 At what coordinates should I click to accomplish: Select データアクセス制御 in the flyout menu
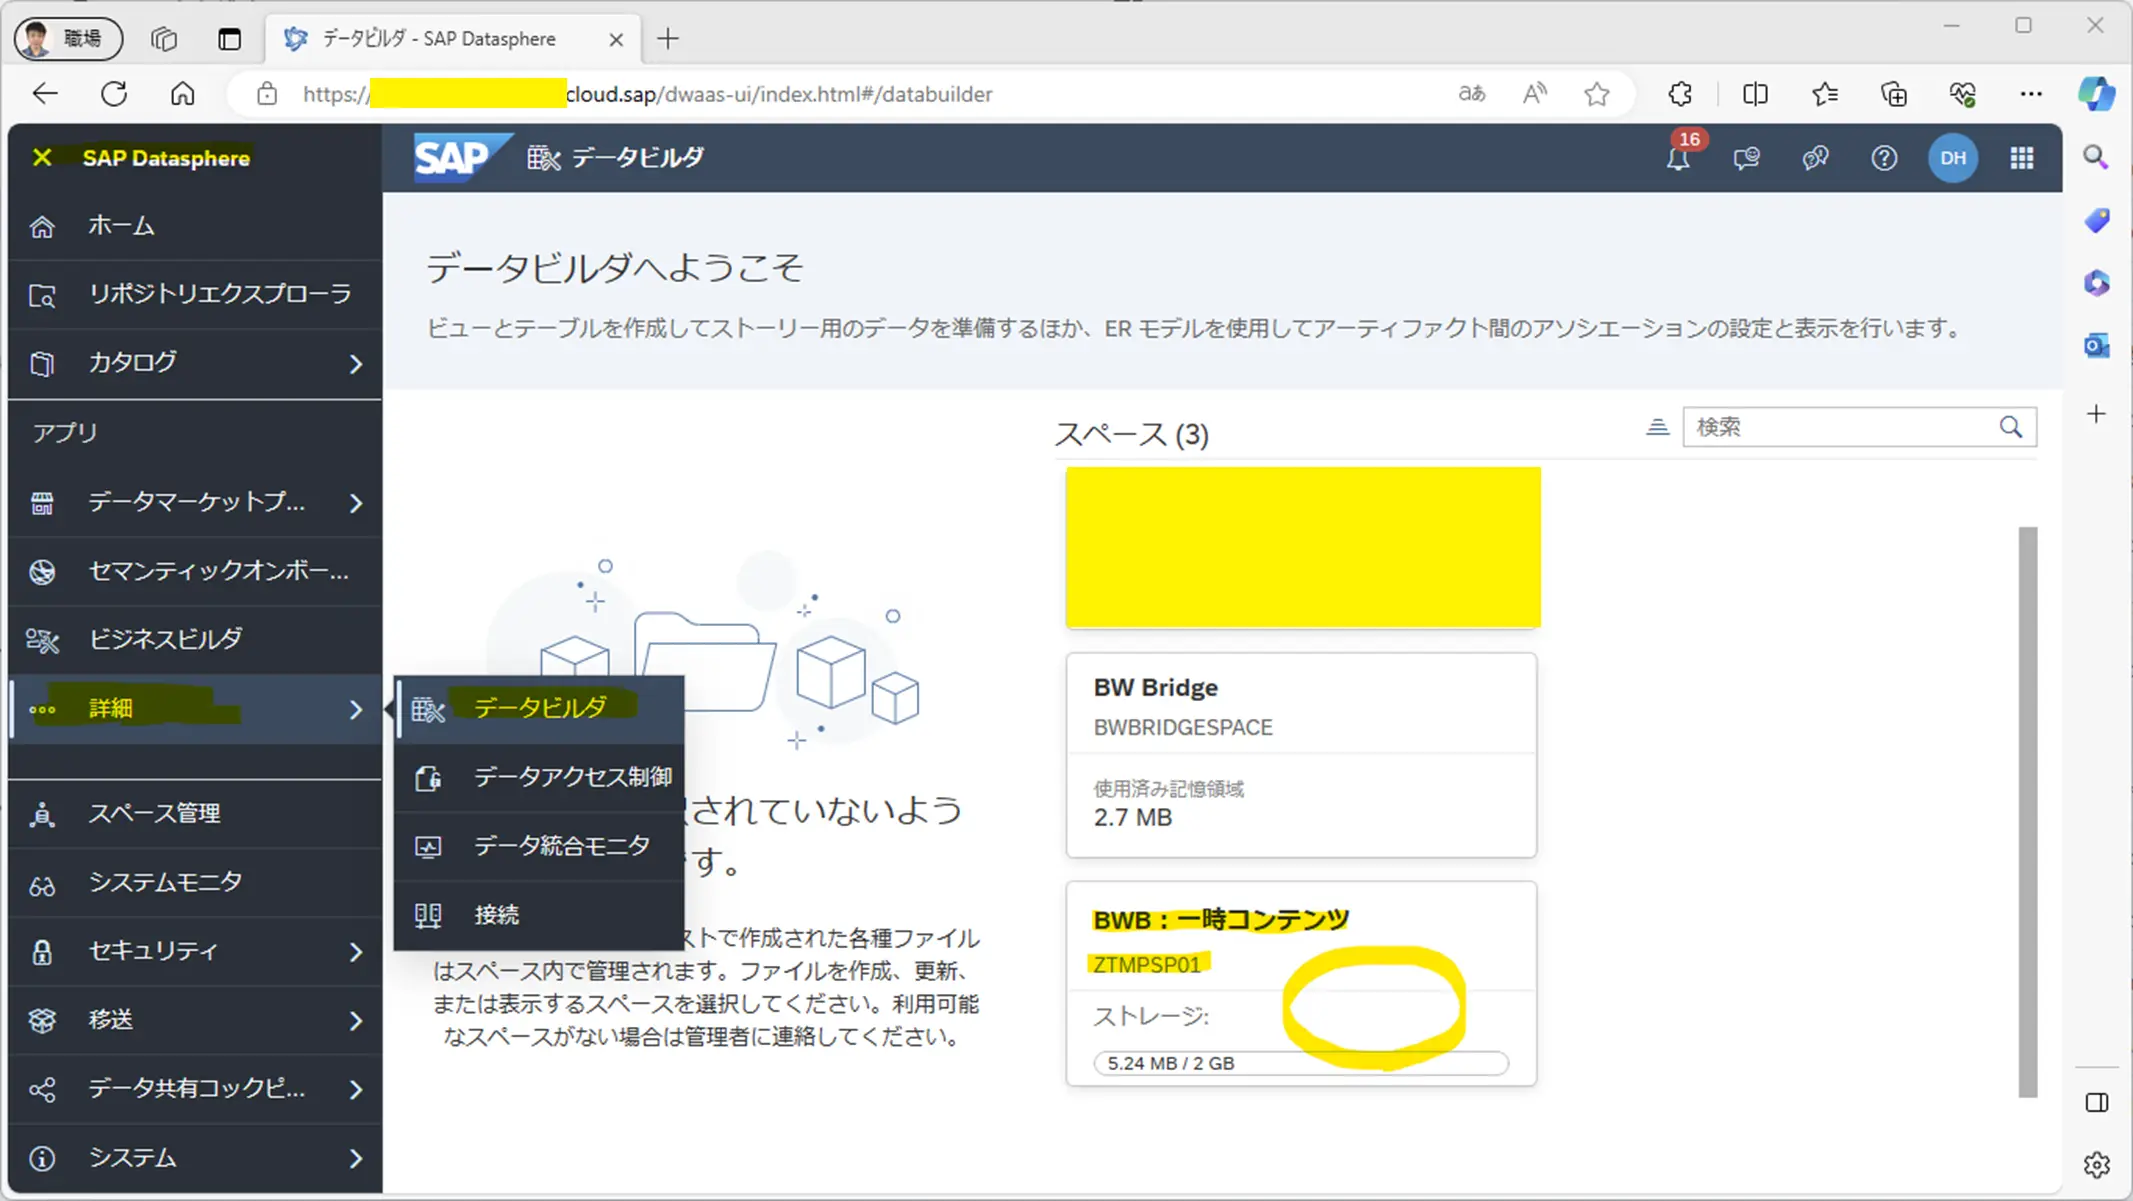[x=540, y=778]
